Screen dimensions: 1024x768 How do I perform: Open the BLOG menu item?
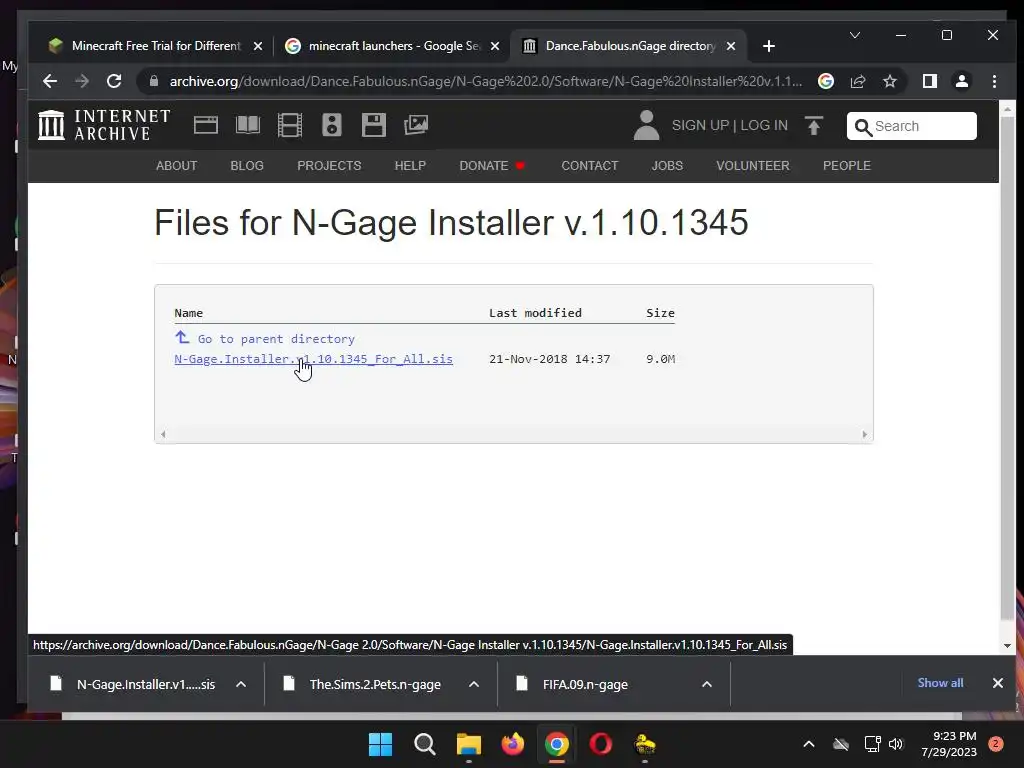[247, 165]
